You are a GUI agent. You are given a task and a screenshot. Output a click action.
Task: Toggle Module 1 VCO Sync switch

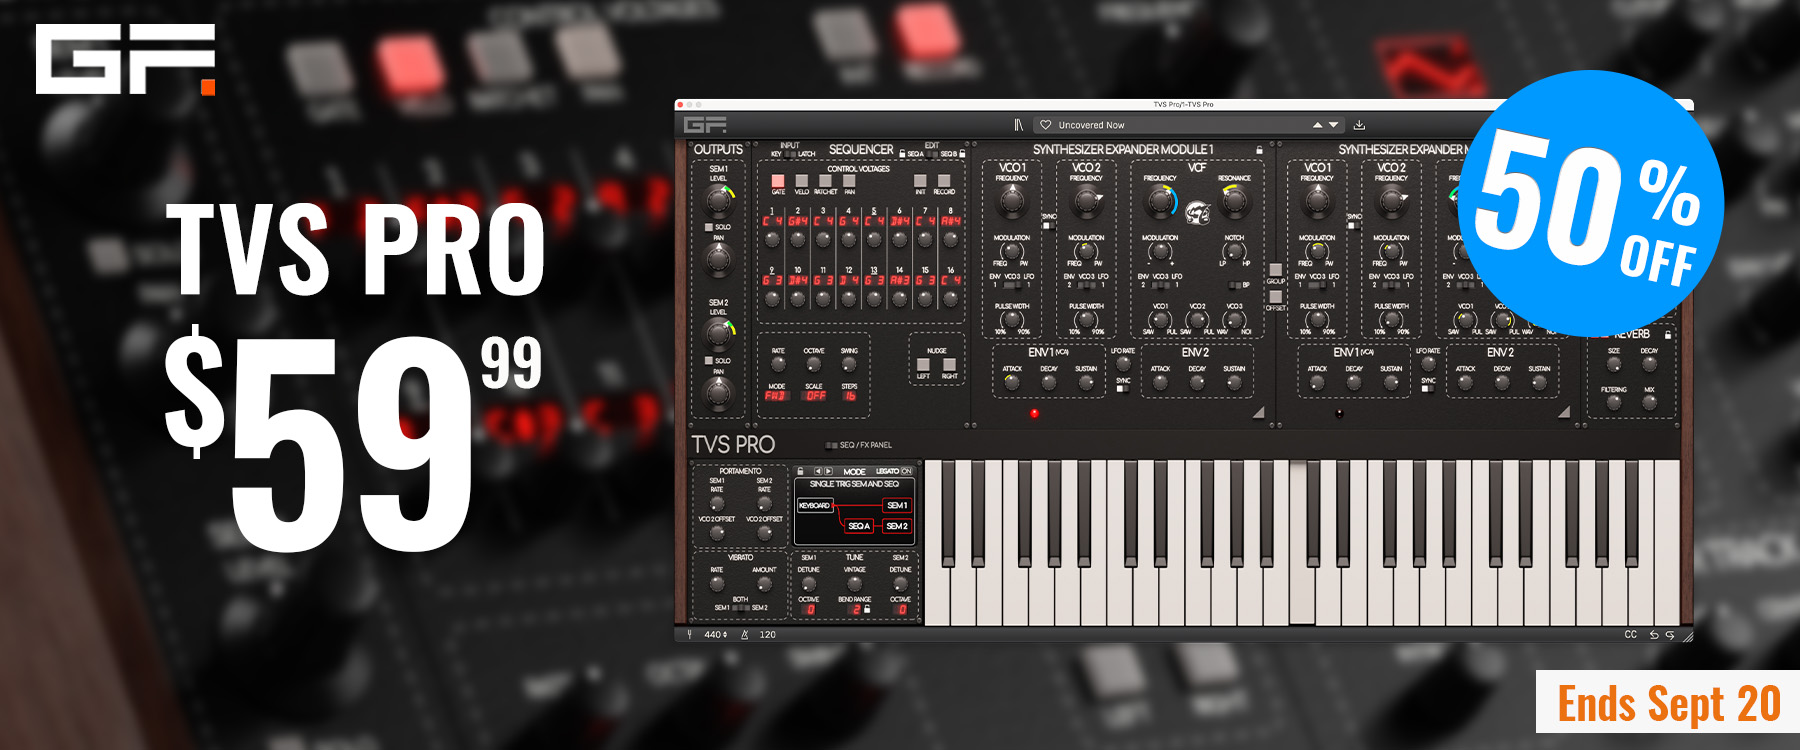[x=1048, y=226]
